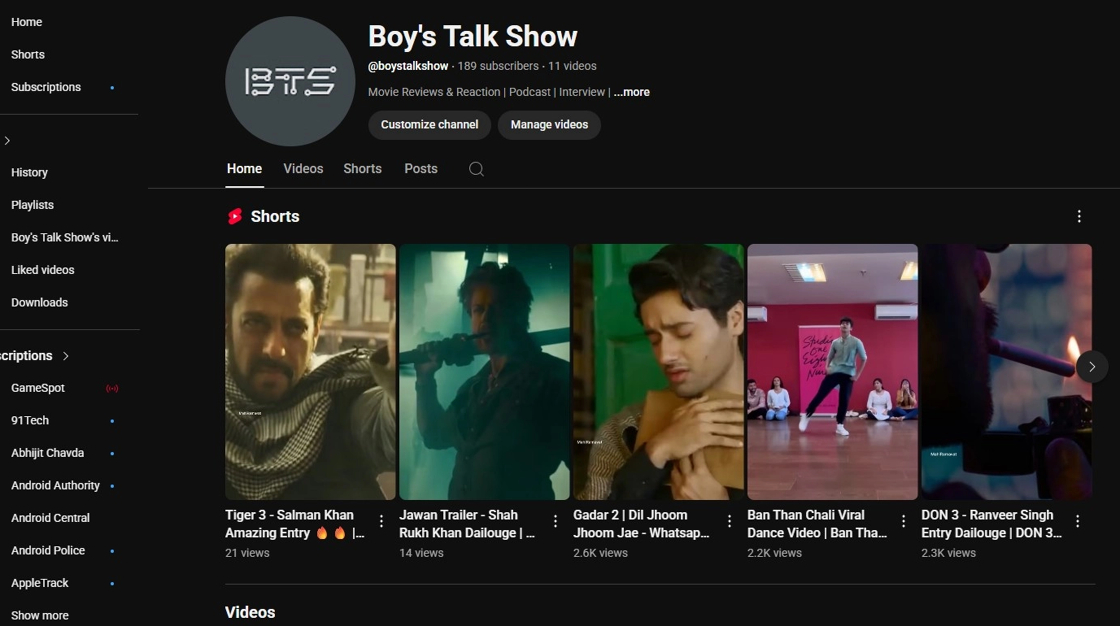Image resolution: width=1120 pixels, height=626 pixels.
Task: Expand the sidebar 'You' section chevron
Action: pyautogui.click(x=7, y=141)
